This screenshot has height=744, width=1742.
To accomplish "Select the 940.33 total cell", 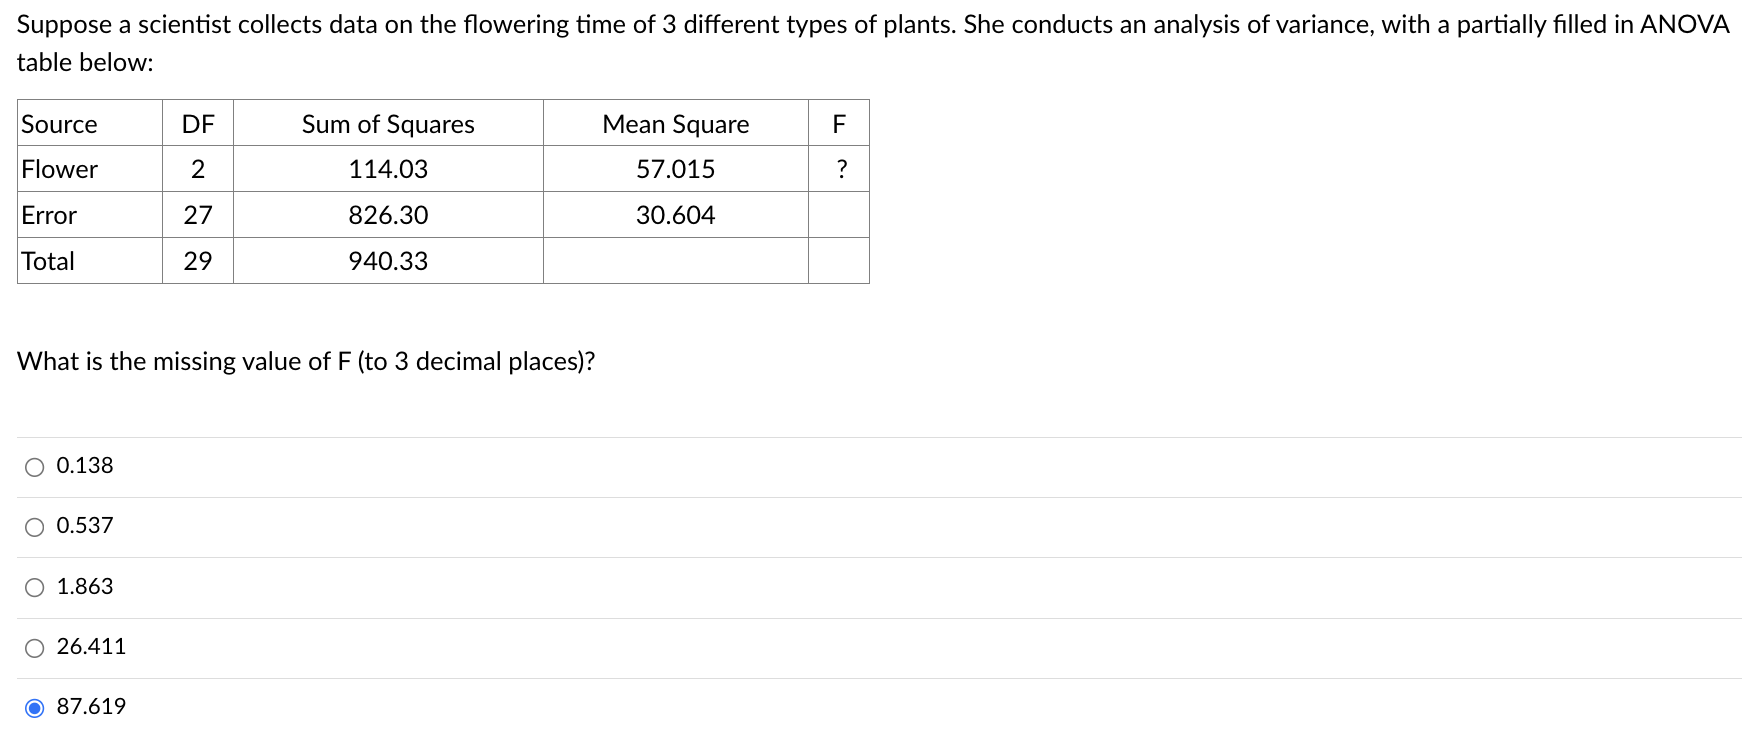I will tap(389, 261).
